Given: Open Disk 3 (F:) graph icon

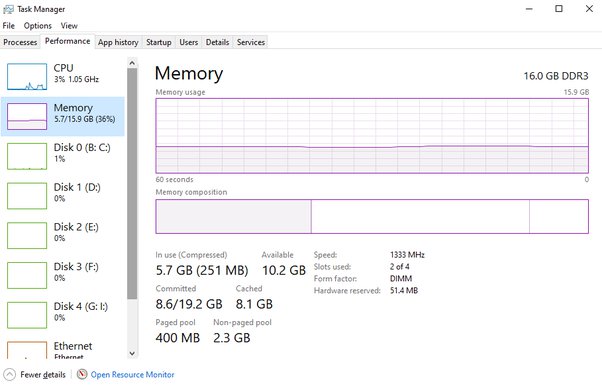Looking at the screenshot, I should tap(27, 275).
